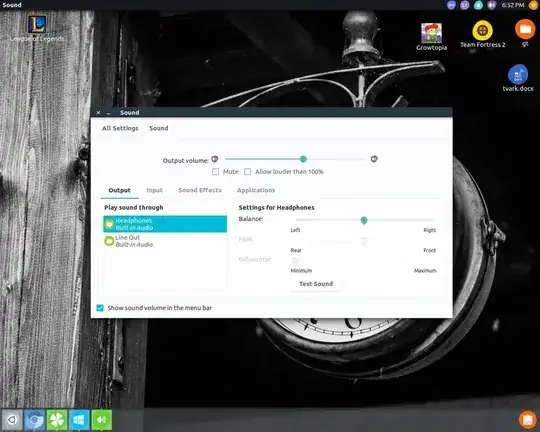Click the Test Sound button
The width and height of the screenshot is (540, 432).
click(316, 284)
